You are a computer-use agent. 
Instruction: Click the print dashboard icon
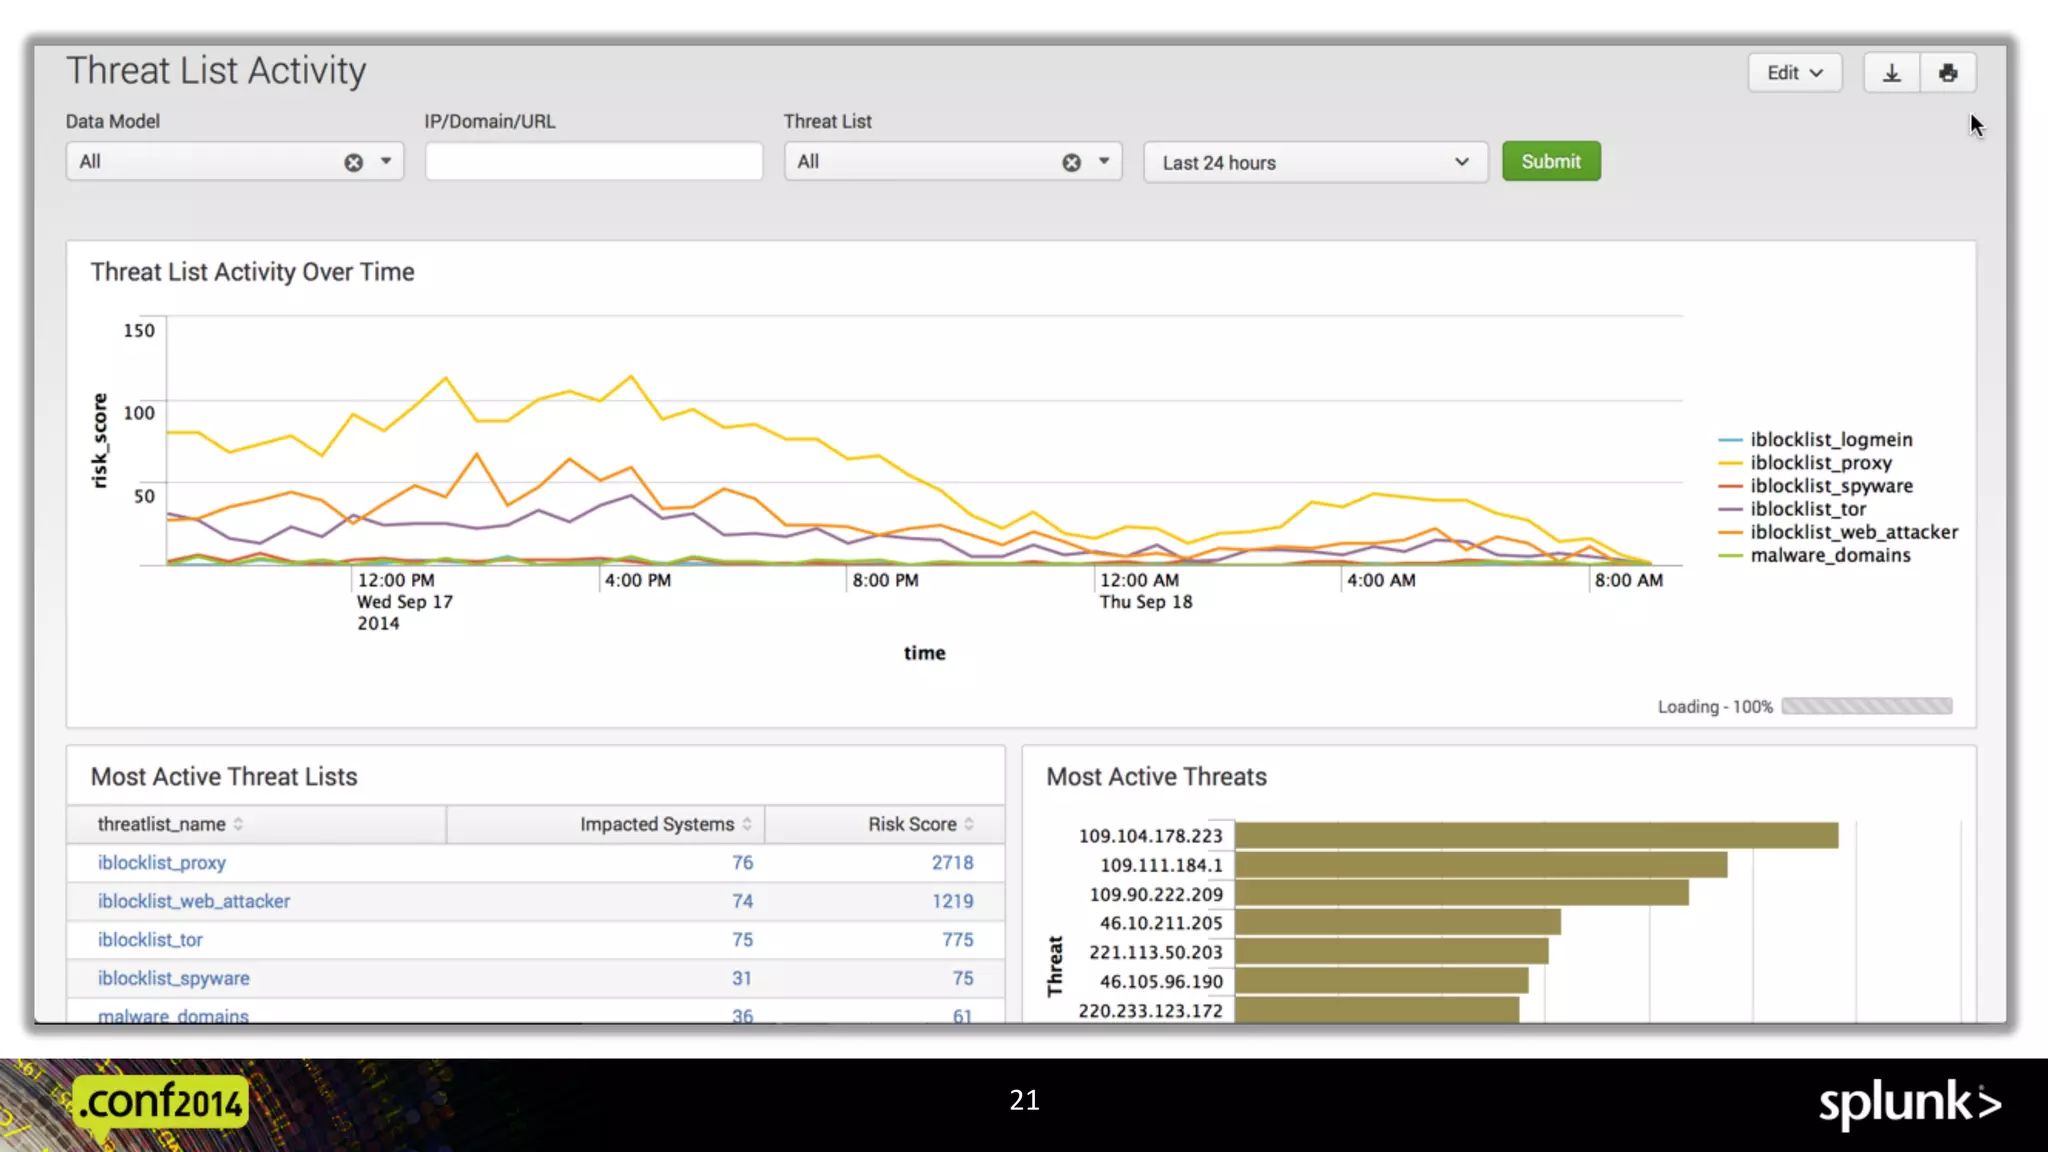click(1947, 73)
